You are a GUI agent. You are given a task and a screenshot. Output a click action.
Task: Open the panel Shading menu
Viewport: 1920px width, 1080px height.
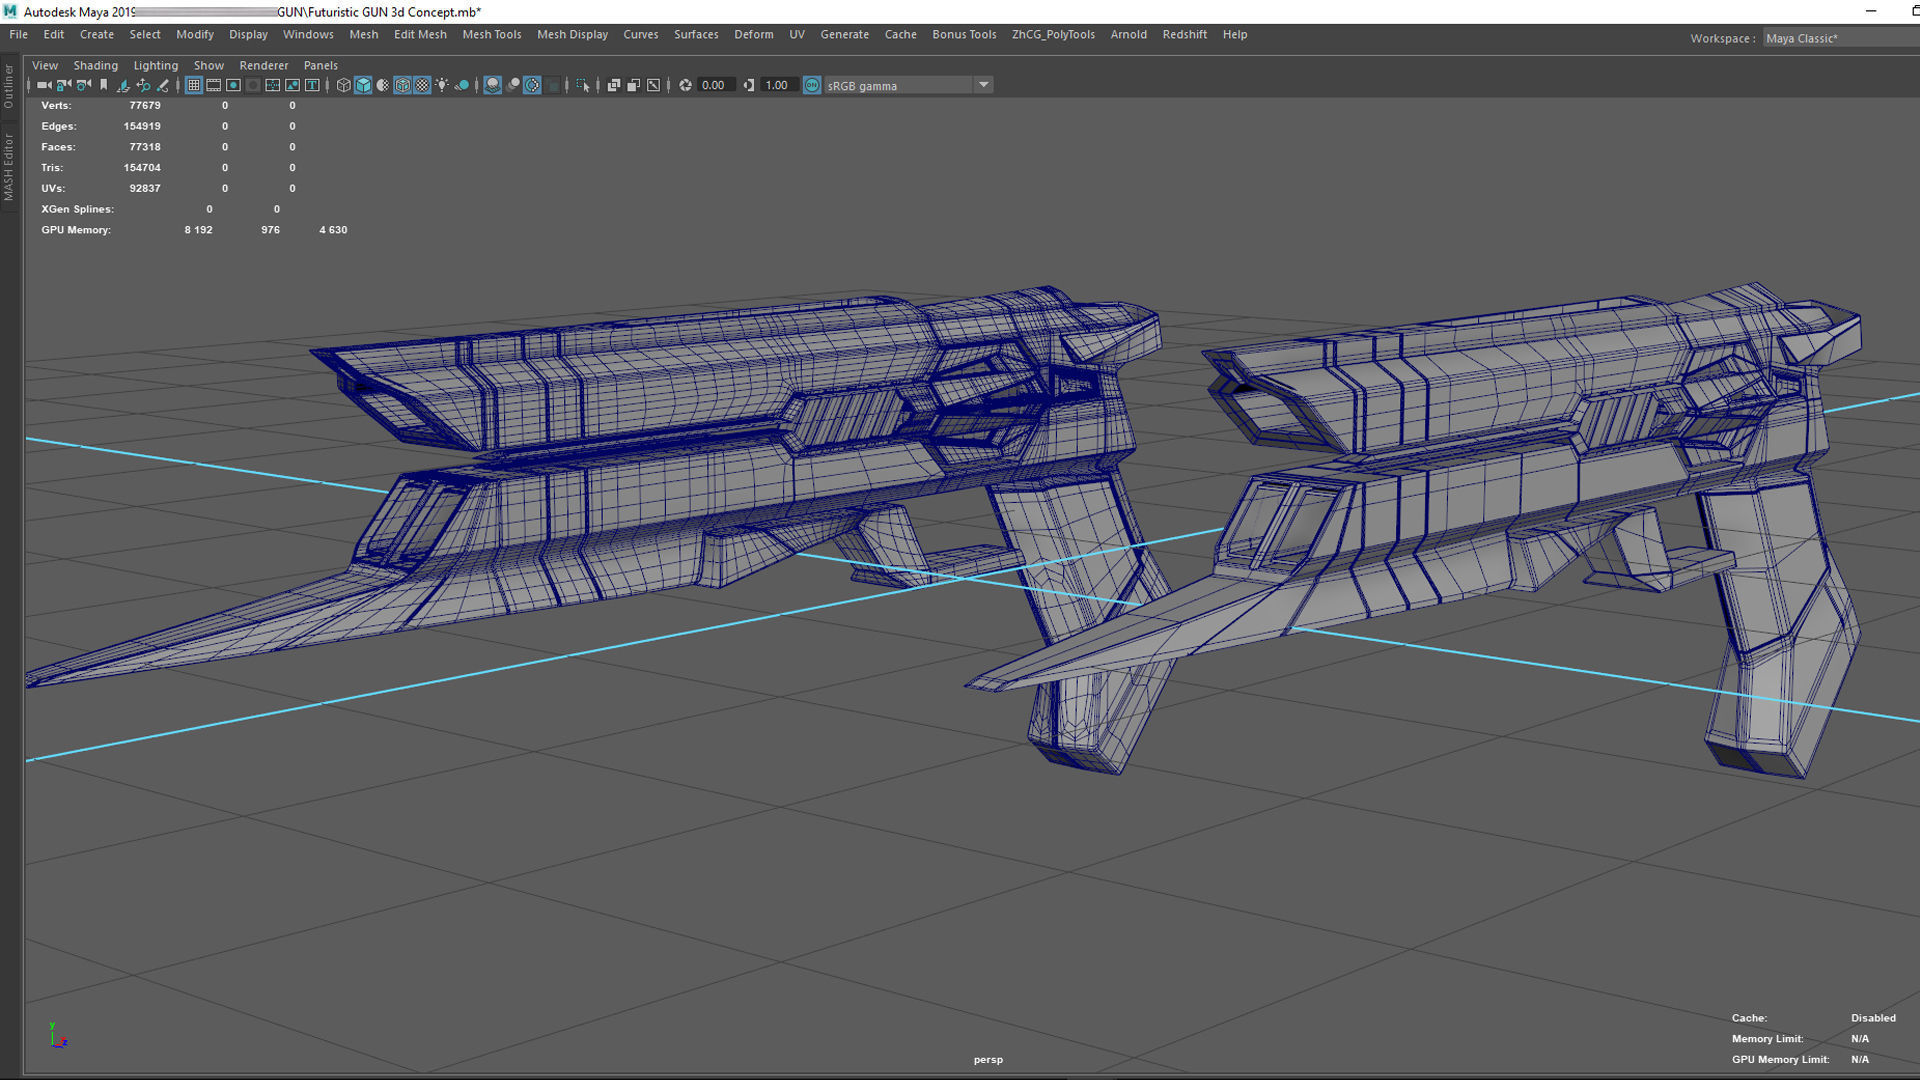click(95, 65)
